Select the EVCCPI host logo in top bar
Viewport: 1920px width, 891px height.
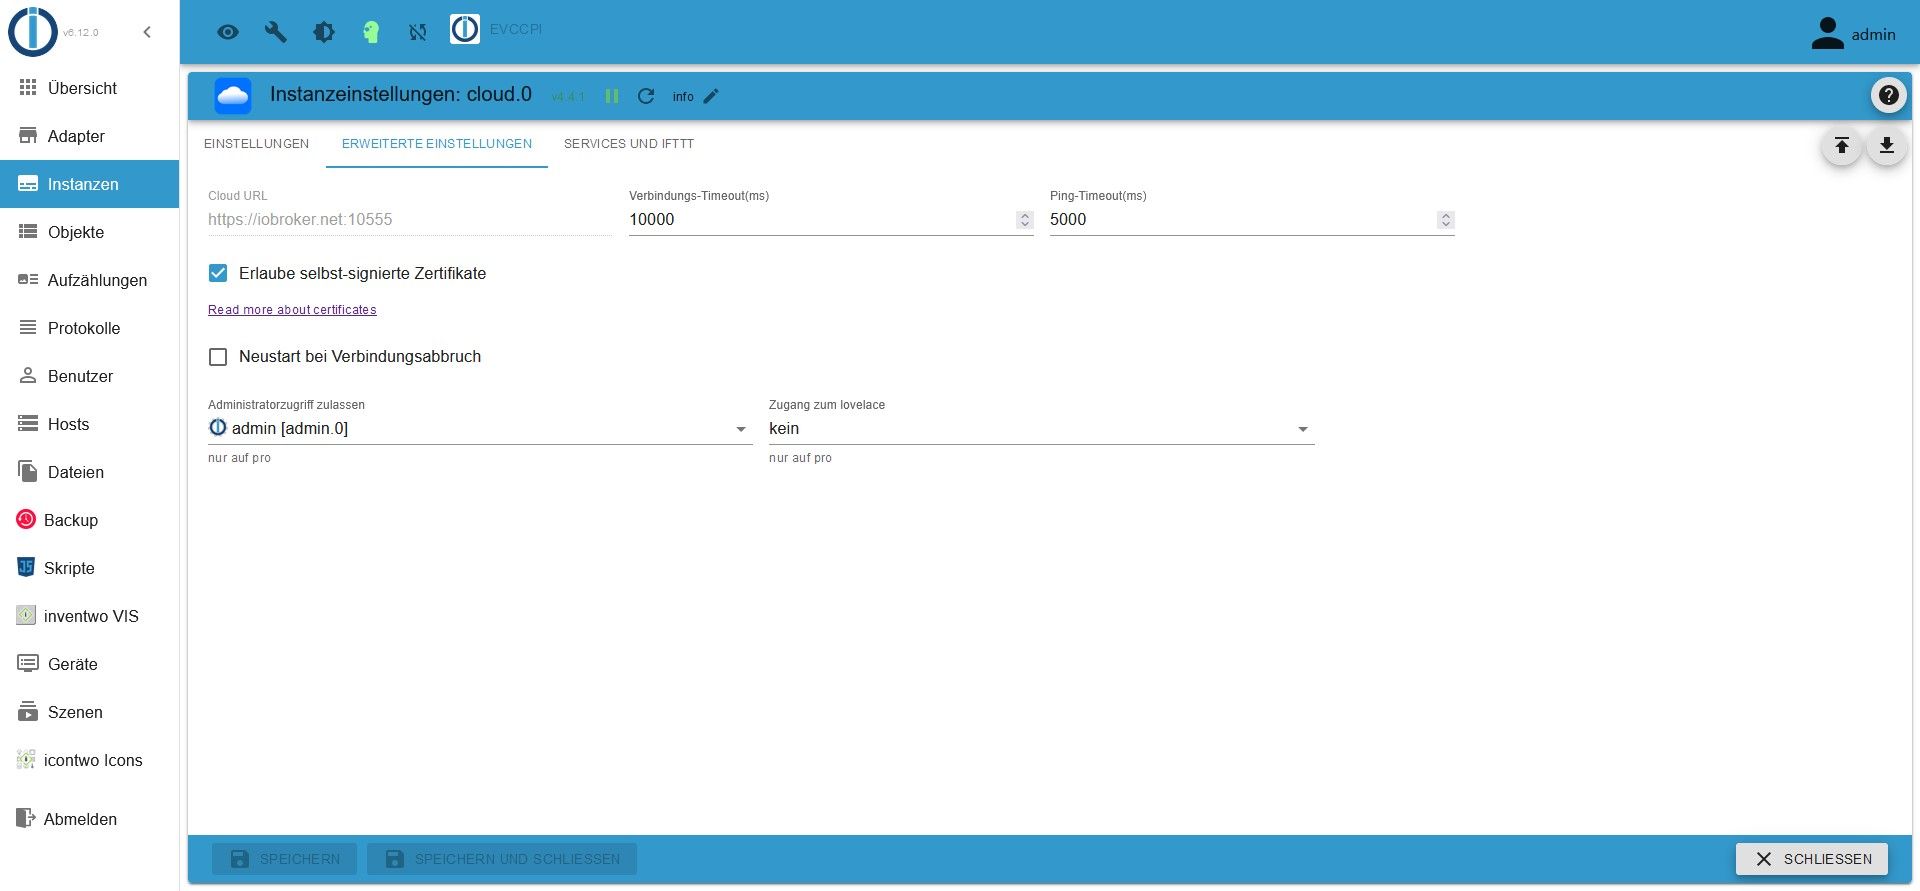465,29
